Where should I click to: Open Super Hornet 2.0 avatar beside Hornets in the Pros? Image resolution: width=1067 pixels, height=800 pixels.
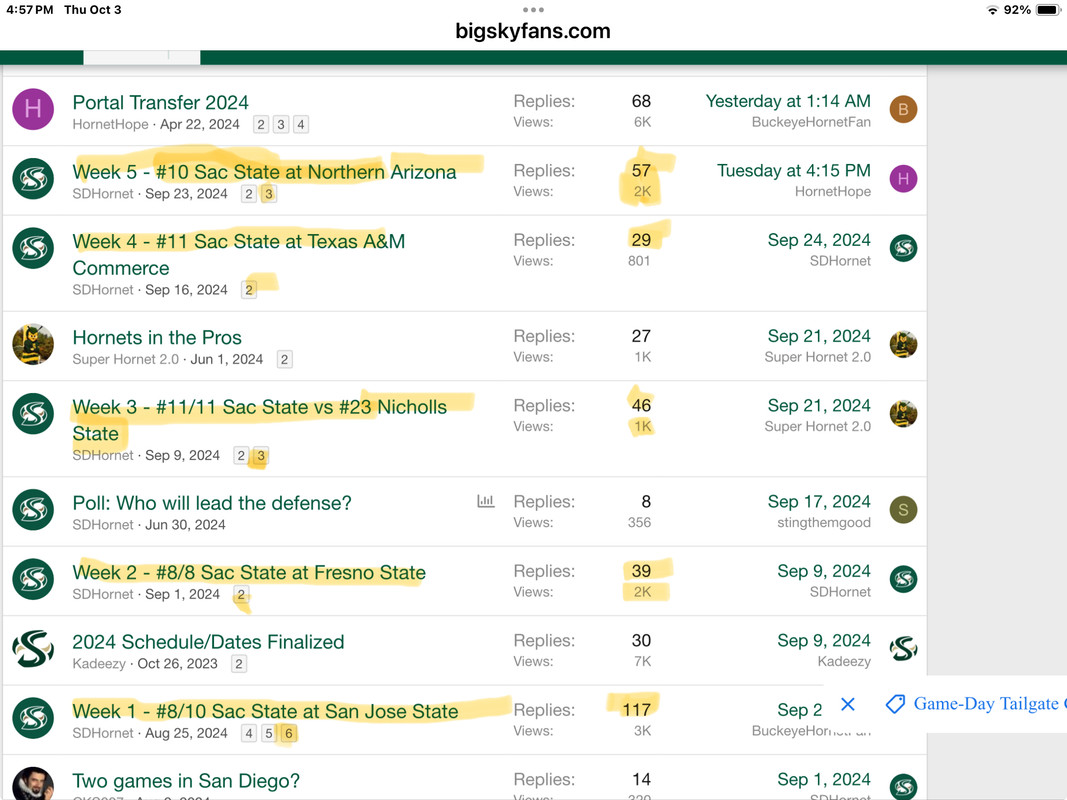point(33,344)
